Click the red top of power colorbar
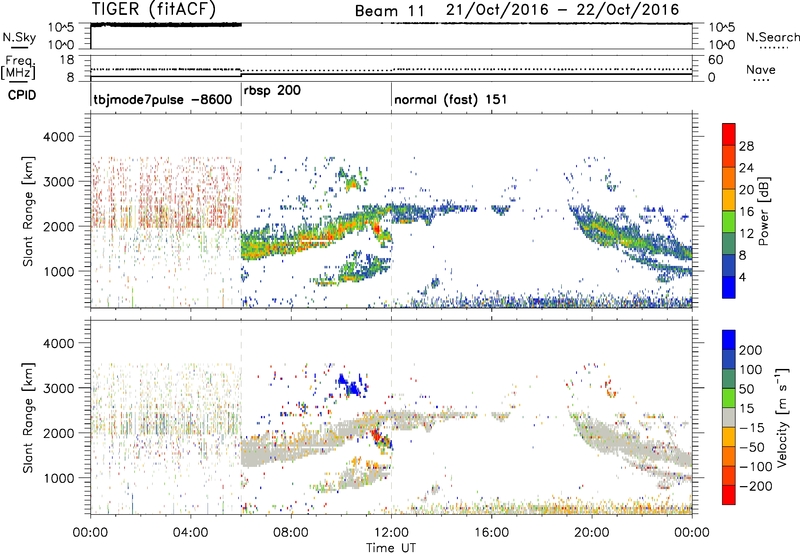Screen dimensions: 800x554 point(729,134)
